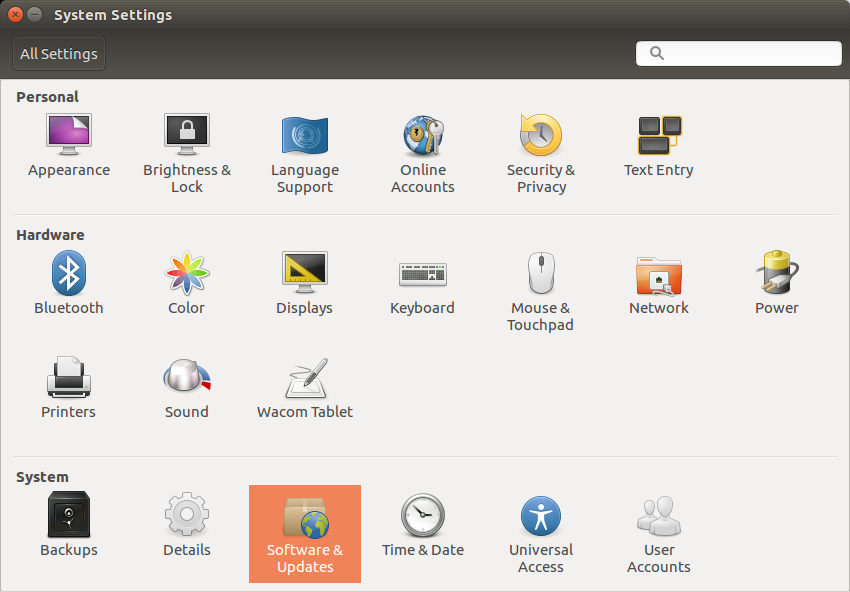The width and height of the screenshot is (850, 592).
Task: Check Power settings
Action: (x=777, y=283)
